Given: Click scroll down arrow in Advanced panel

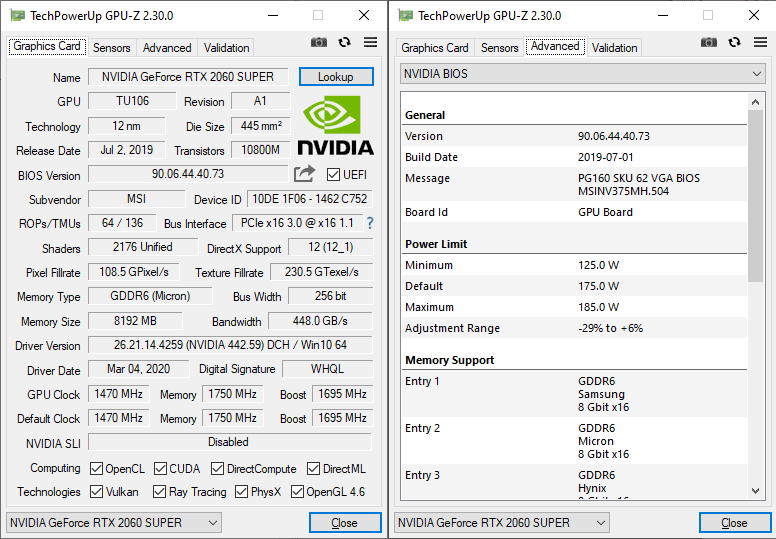Looking at the screenshot, I should pos(755,491).
